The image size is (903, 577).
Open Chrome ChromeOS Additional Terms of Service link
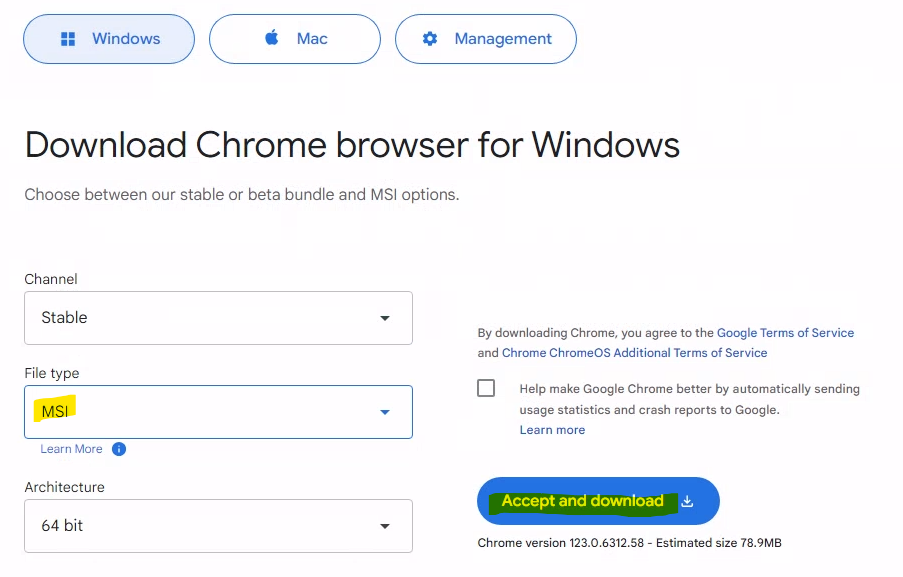tap(634, 353)
